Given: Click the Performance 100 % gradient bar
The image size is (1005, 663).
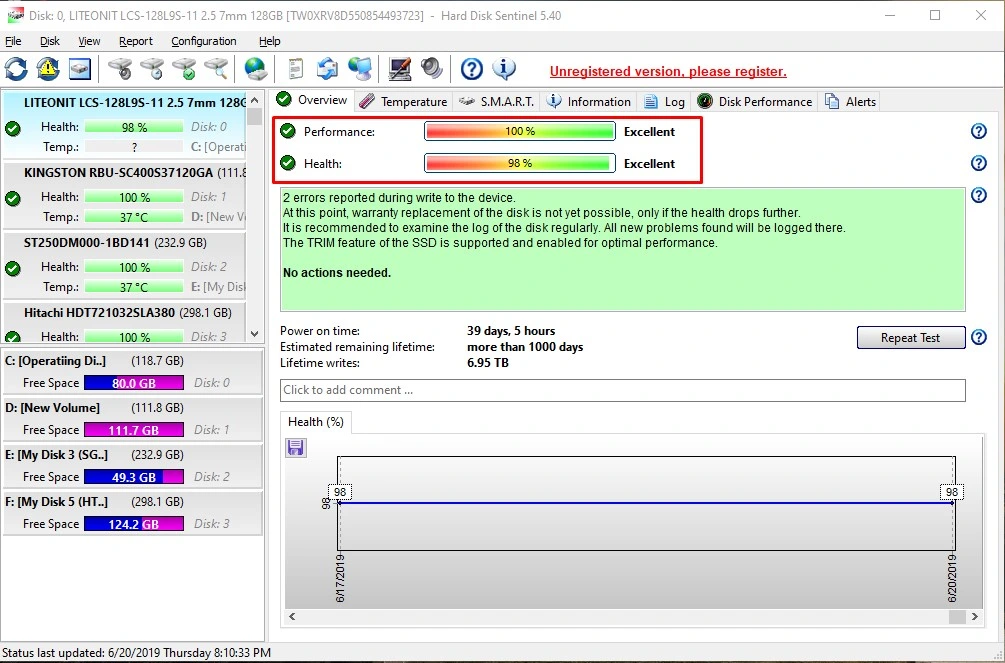Looking at the screenshot, I should [520, 131].
